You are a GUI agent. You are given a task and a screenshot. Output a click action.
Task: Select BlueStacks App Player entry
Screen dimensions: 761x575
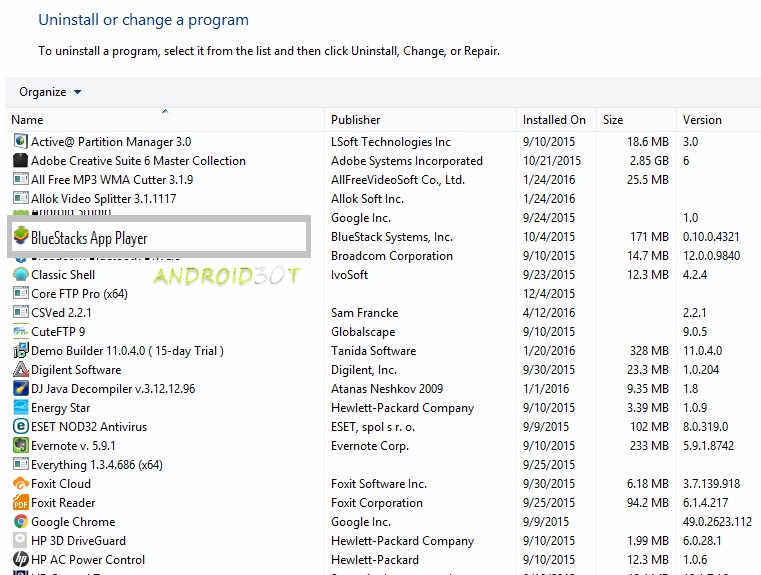point(89,238)
